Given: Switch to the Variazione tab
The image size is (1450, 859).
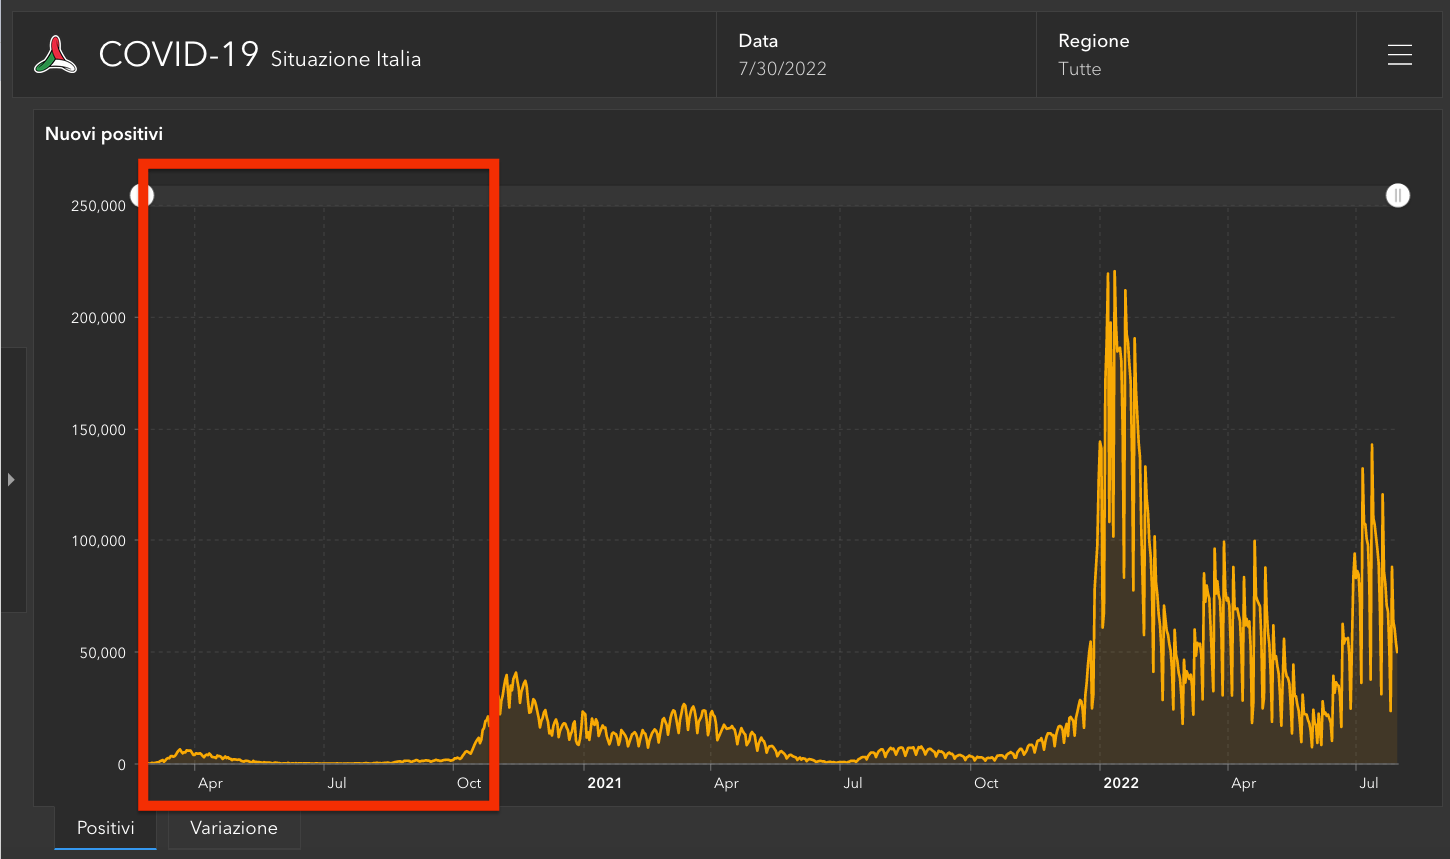Looking at the screenshot, I should tap(234, 828).
